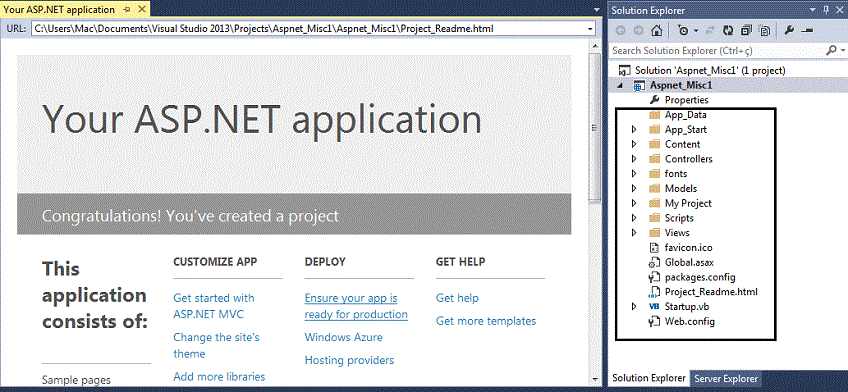Click the Models folder icon

pos(654,189)
